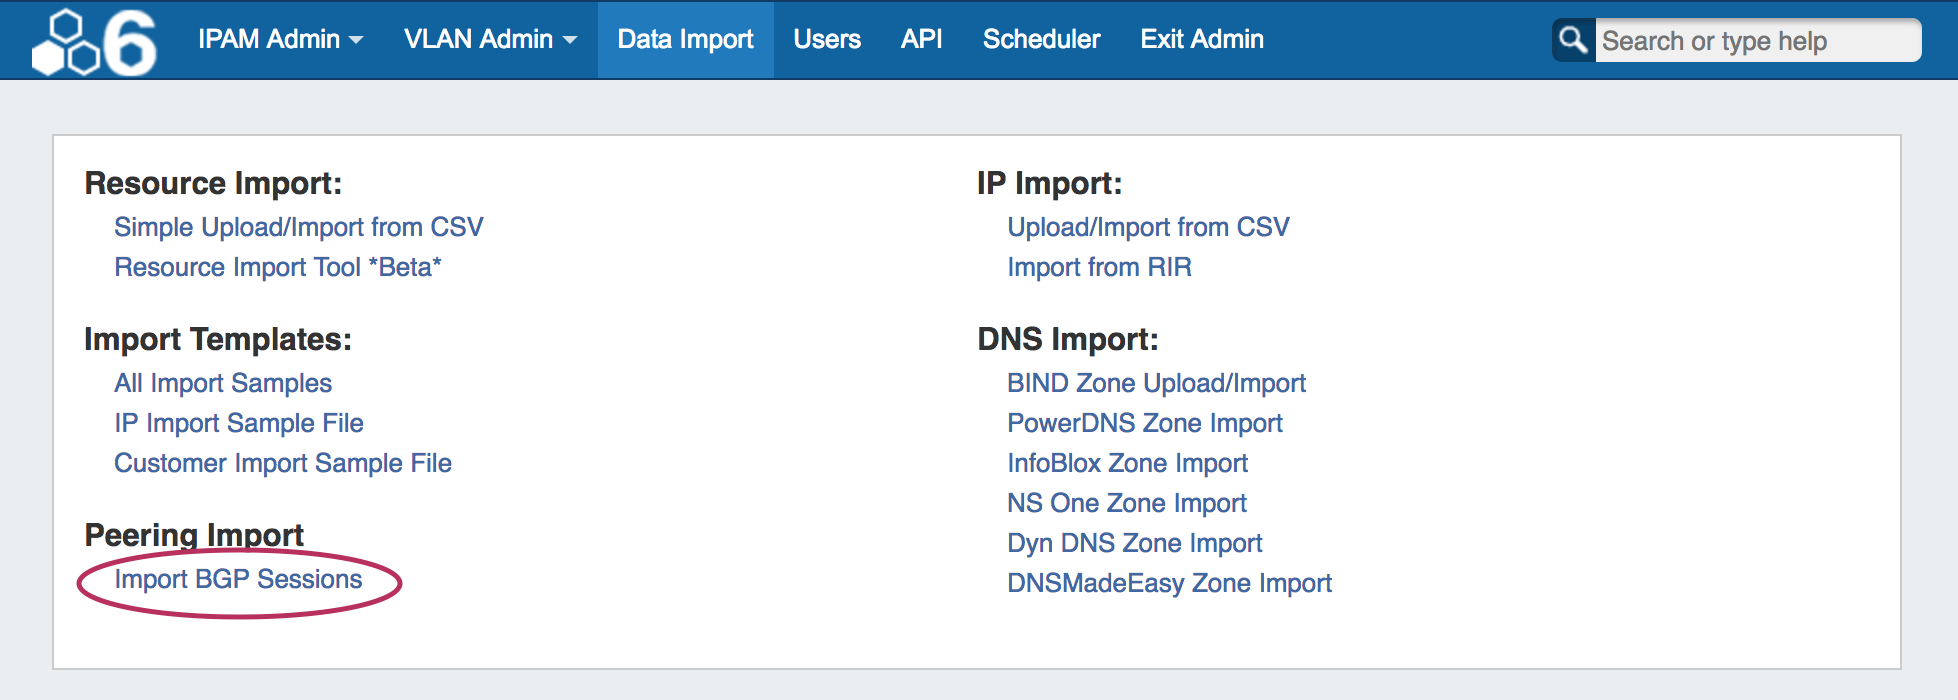This screenshot has width=1958, height=700.
Task: Open Customer Import Sample File link
Action: [x=282, y=463]
